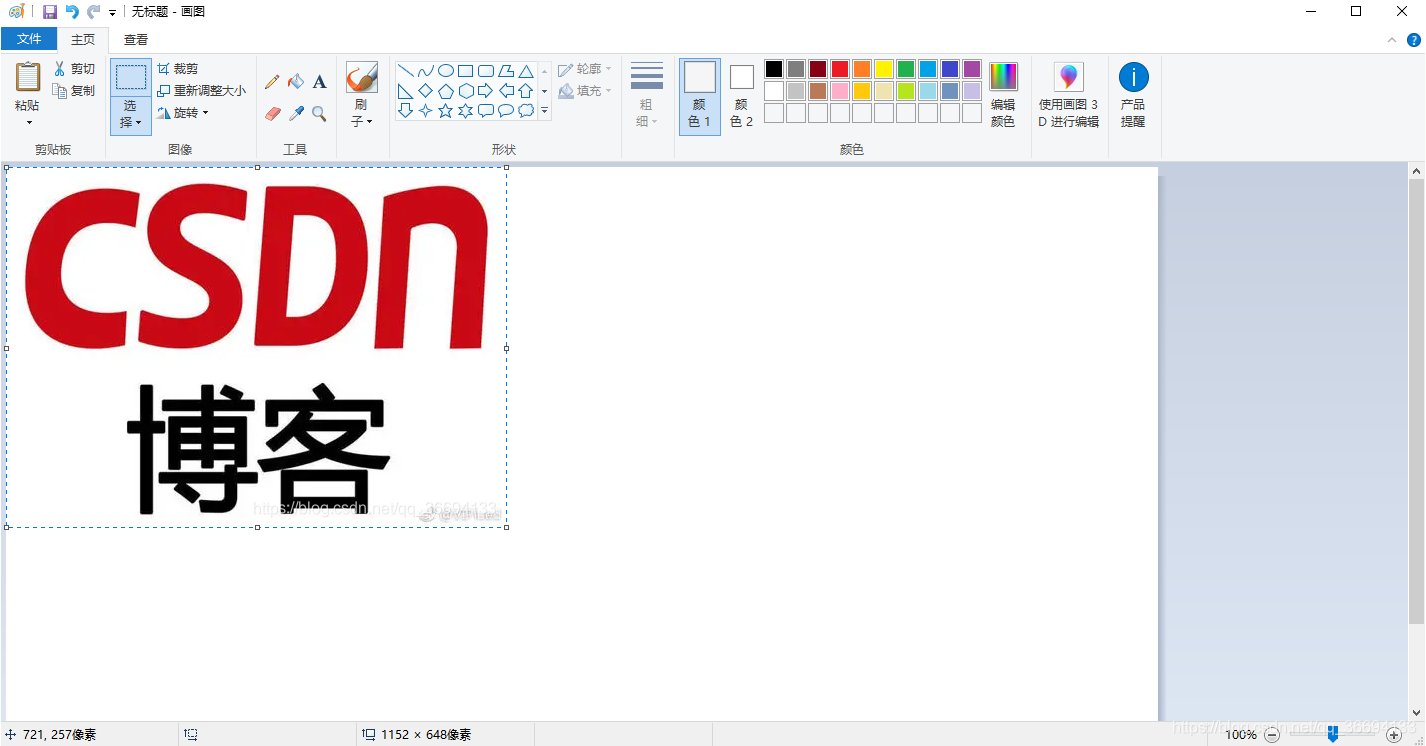Pick the black color swatch
Viewport: 1426px width, 746px height.
[774, 69]
